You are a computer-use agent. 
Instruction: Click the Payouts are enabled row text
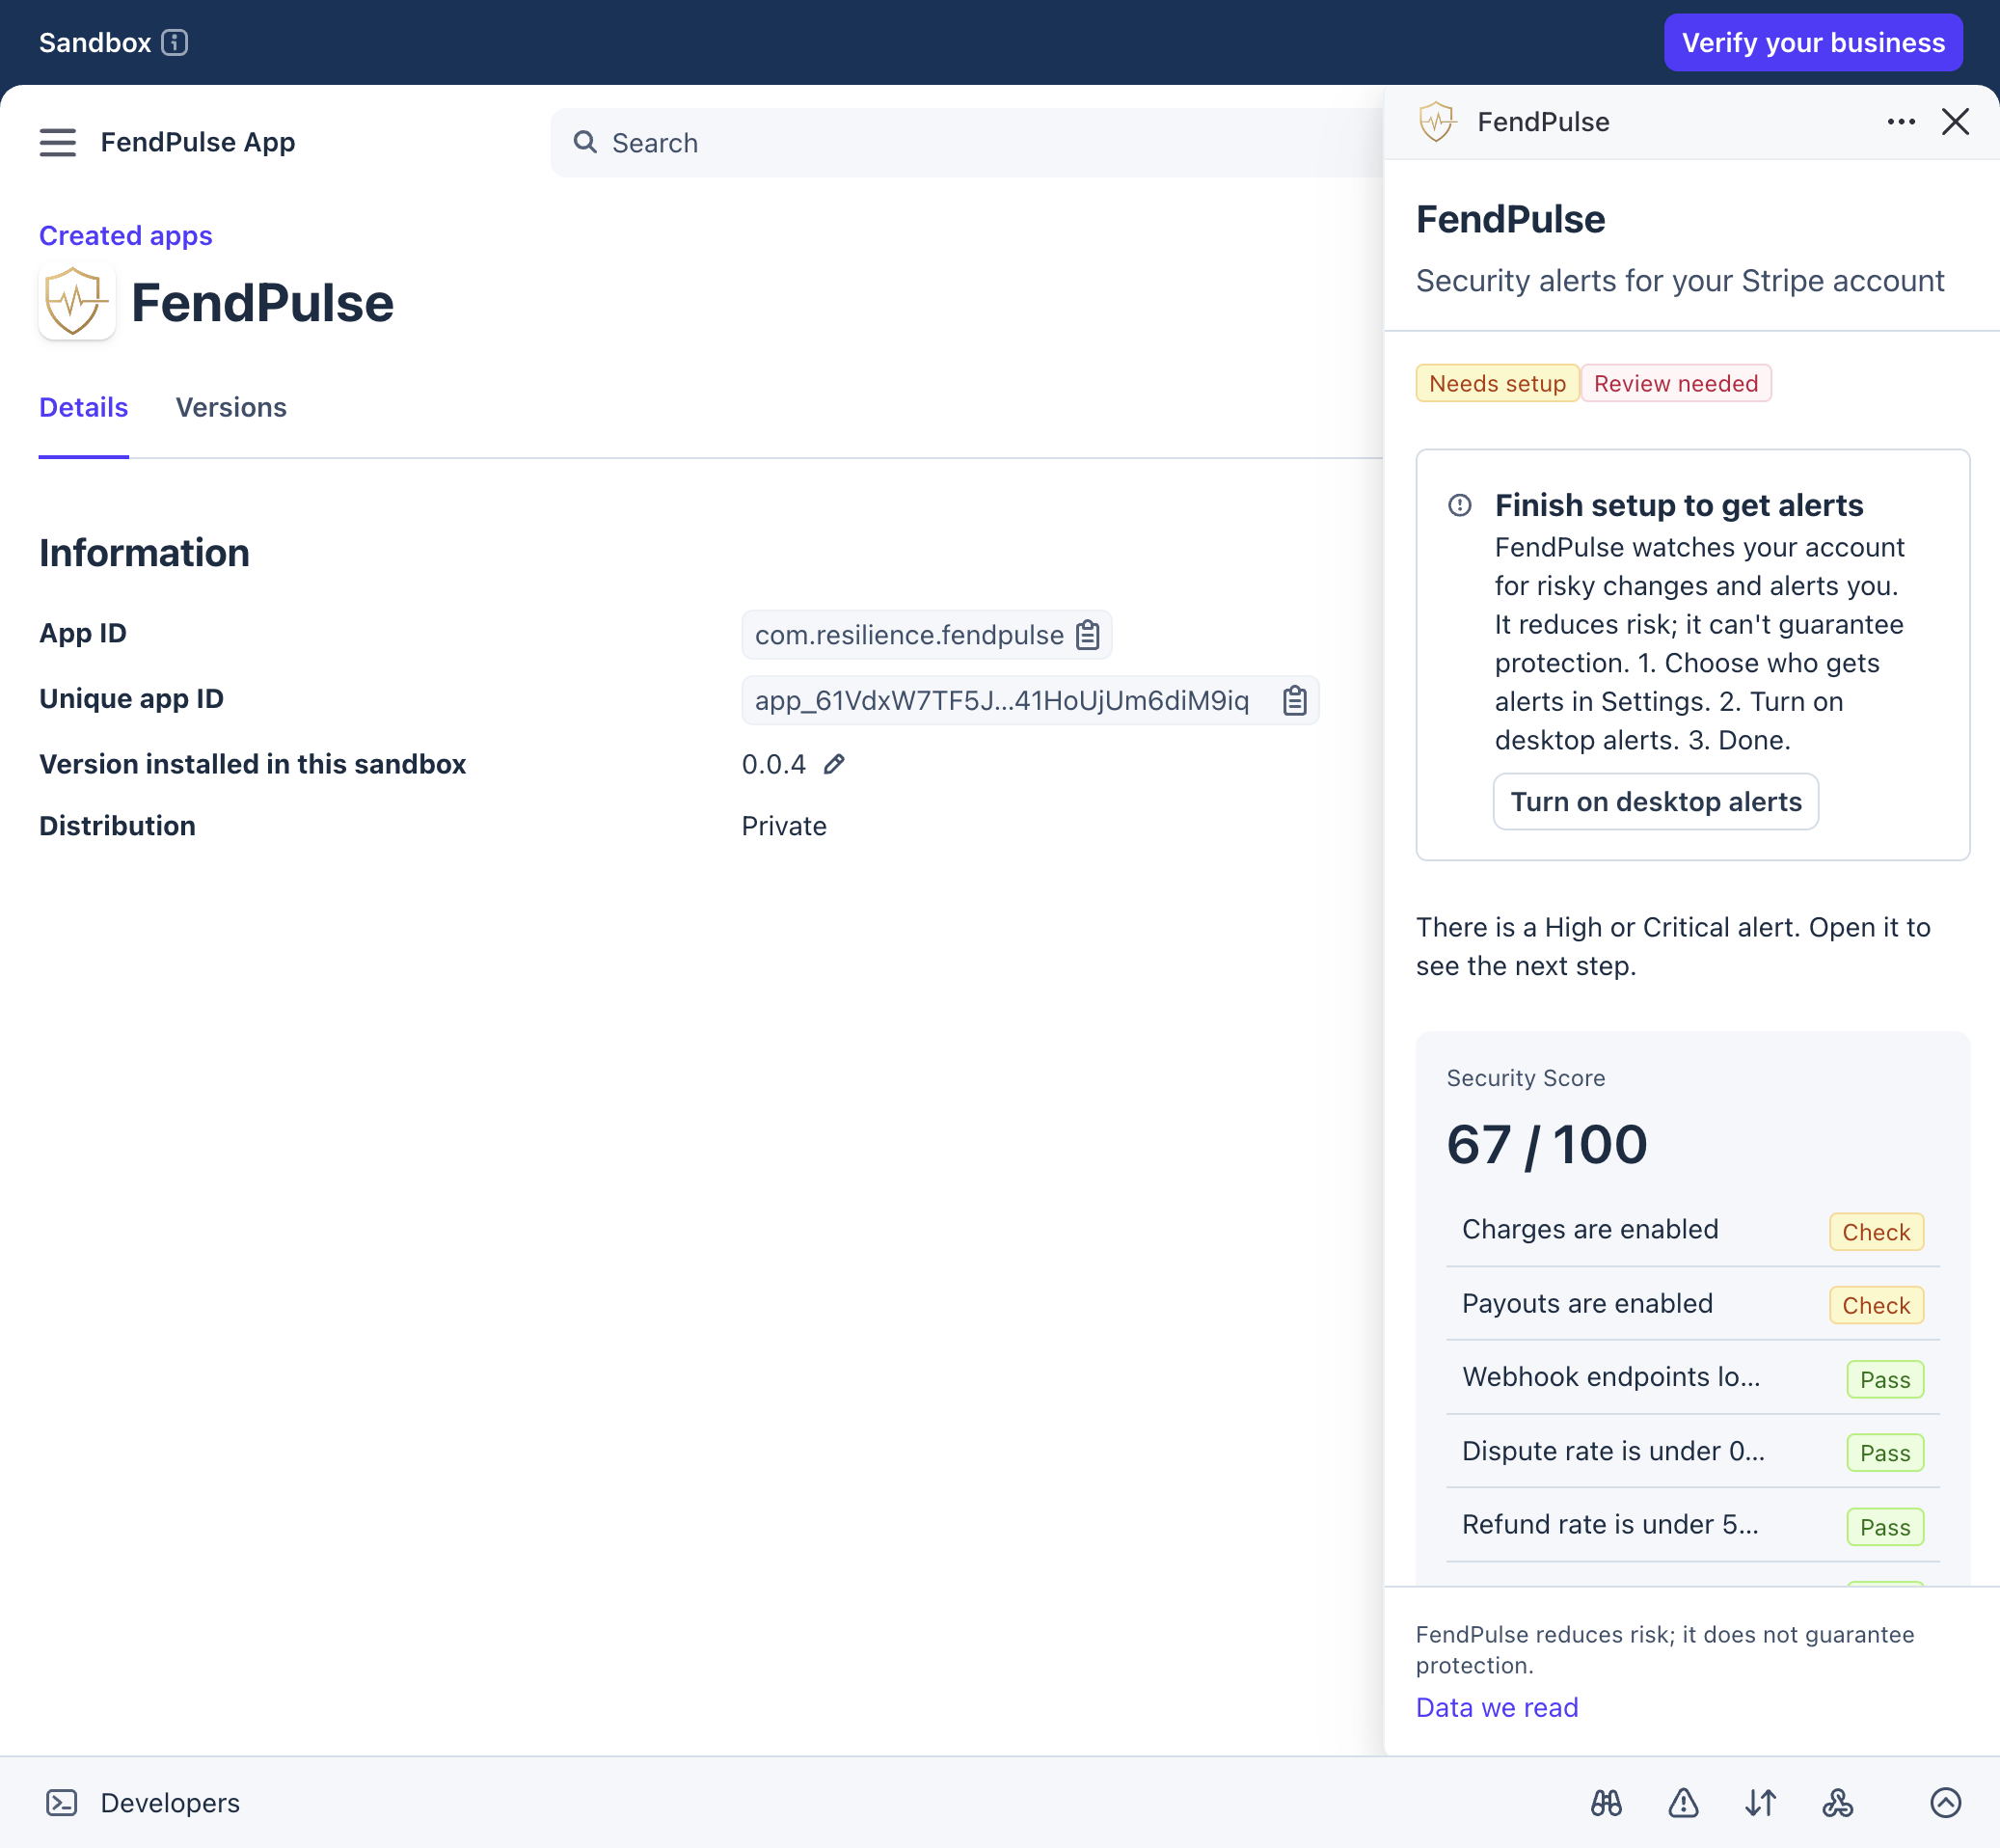[x=1587, y=1303]
